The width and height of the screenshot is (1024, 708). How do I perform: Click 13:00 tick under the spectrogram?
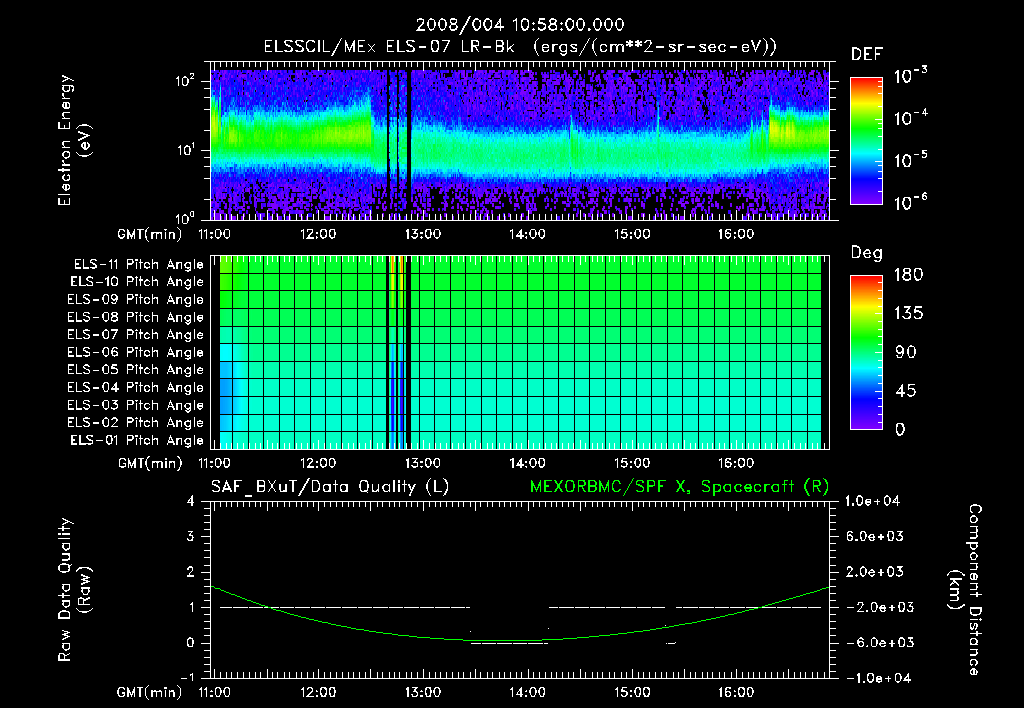click(423, 234)
